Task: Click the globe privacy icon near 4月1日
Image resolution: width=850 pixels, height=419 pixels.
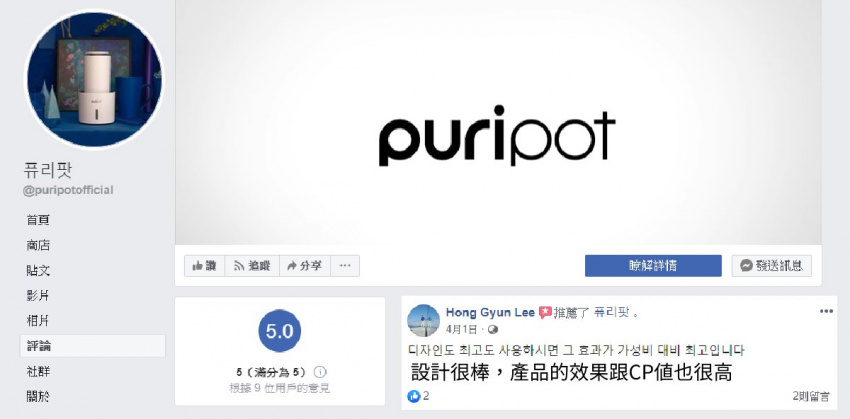Action: (492, 330)
